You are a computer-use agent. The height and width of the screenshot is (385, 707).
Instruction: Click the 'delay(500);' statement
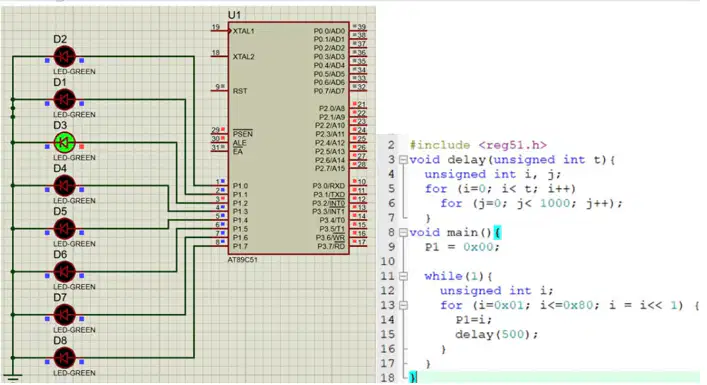pyautogui.click(x=496, y=335)
